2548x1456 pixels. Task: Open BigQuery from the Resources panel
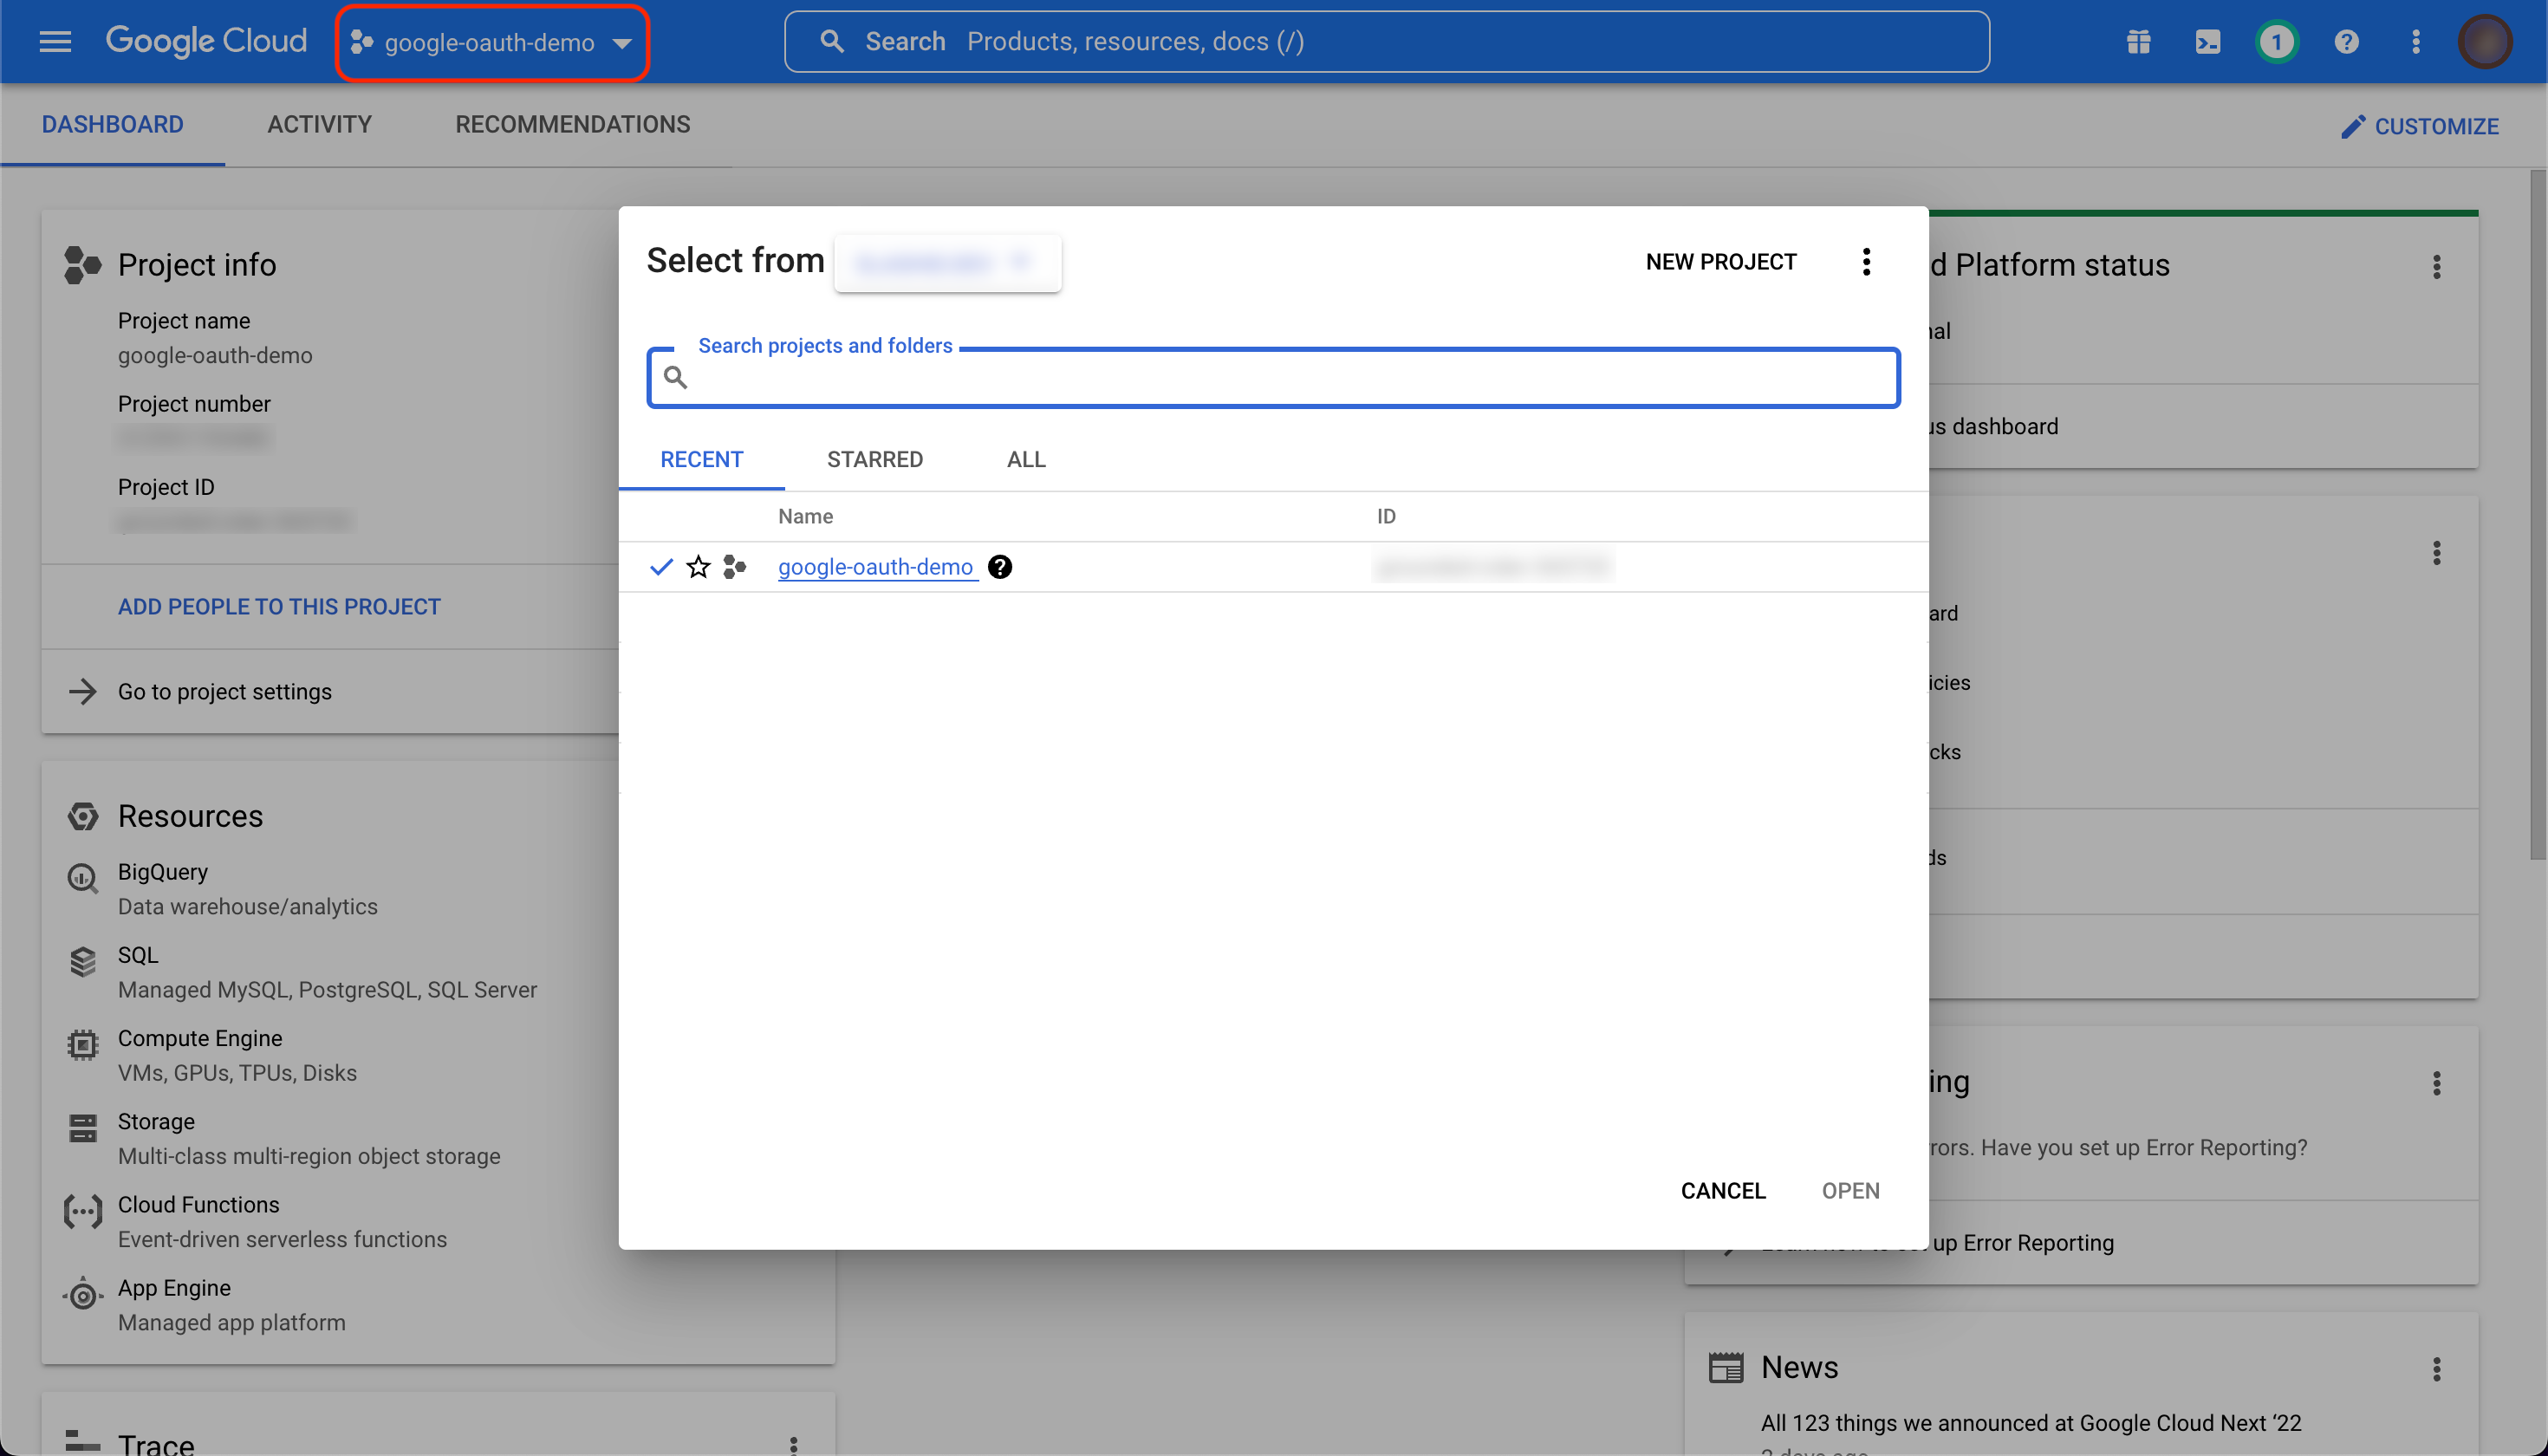click(161, 871)
